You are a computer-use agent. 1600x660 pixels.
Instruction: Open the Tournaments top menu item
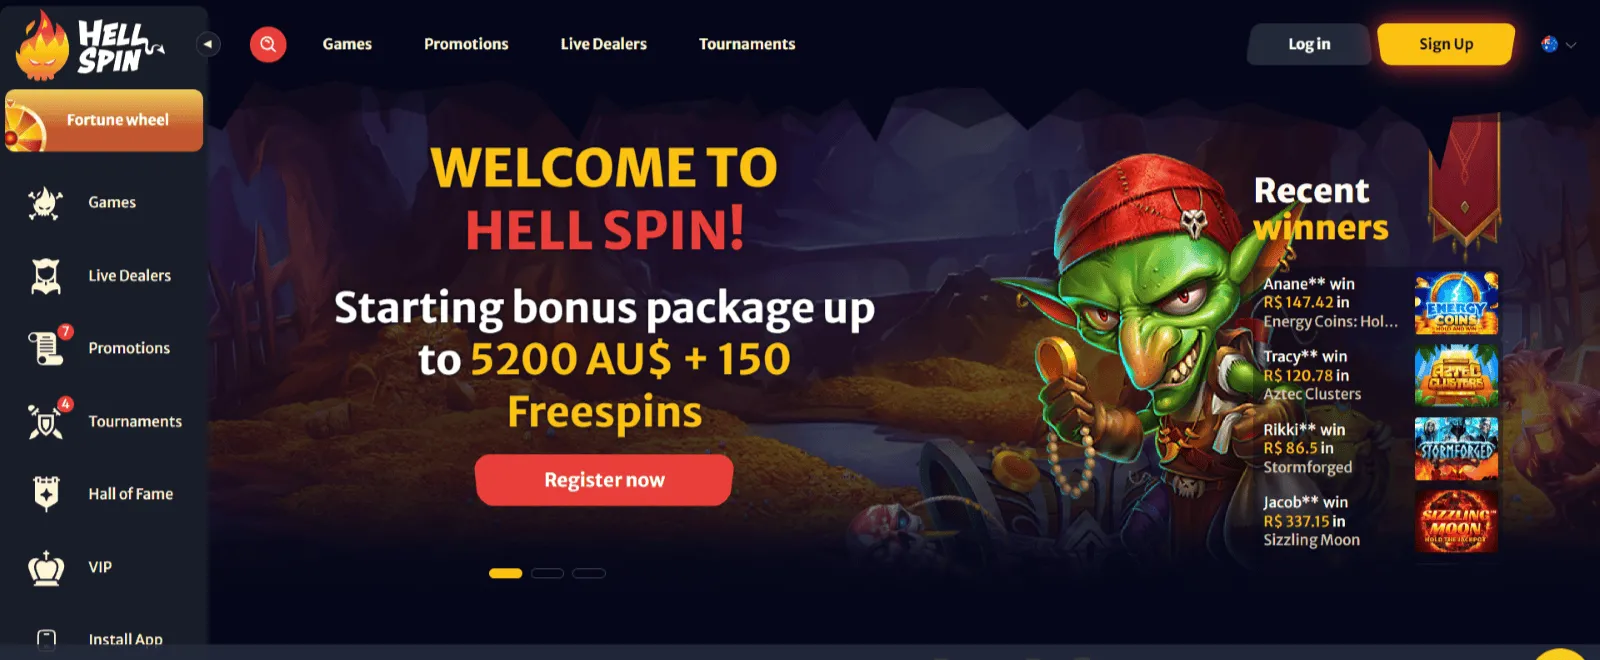click(747, 44)
